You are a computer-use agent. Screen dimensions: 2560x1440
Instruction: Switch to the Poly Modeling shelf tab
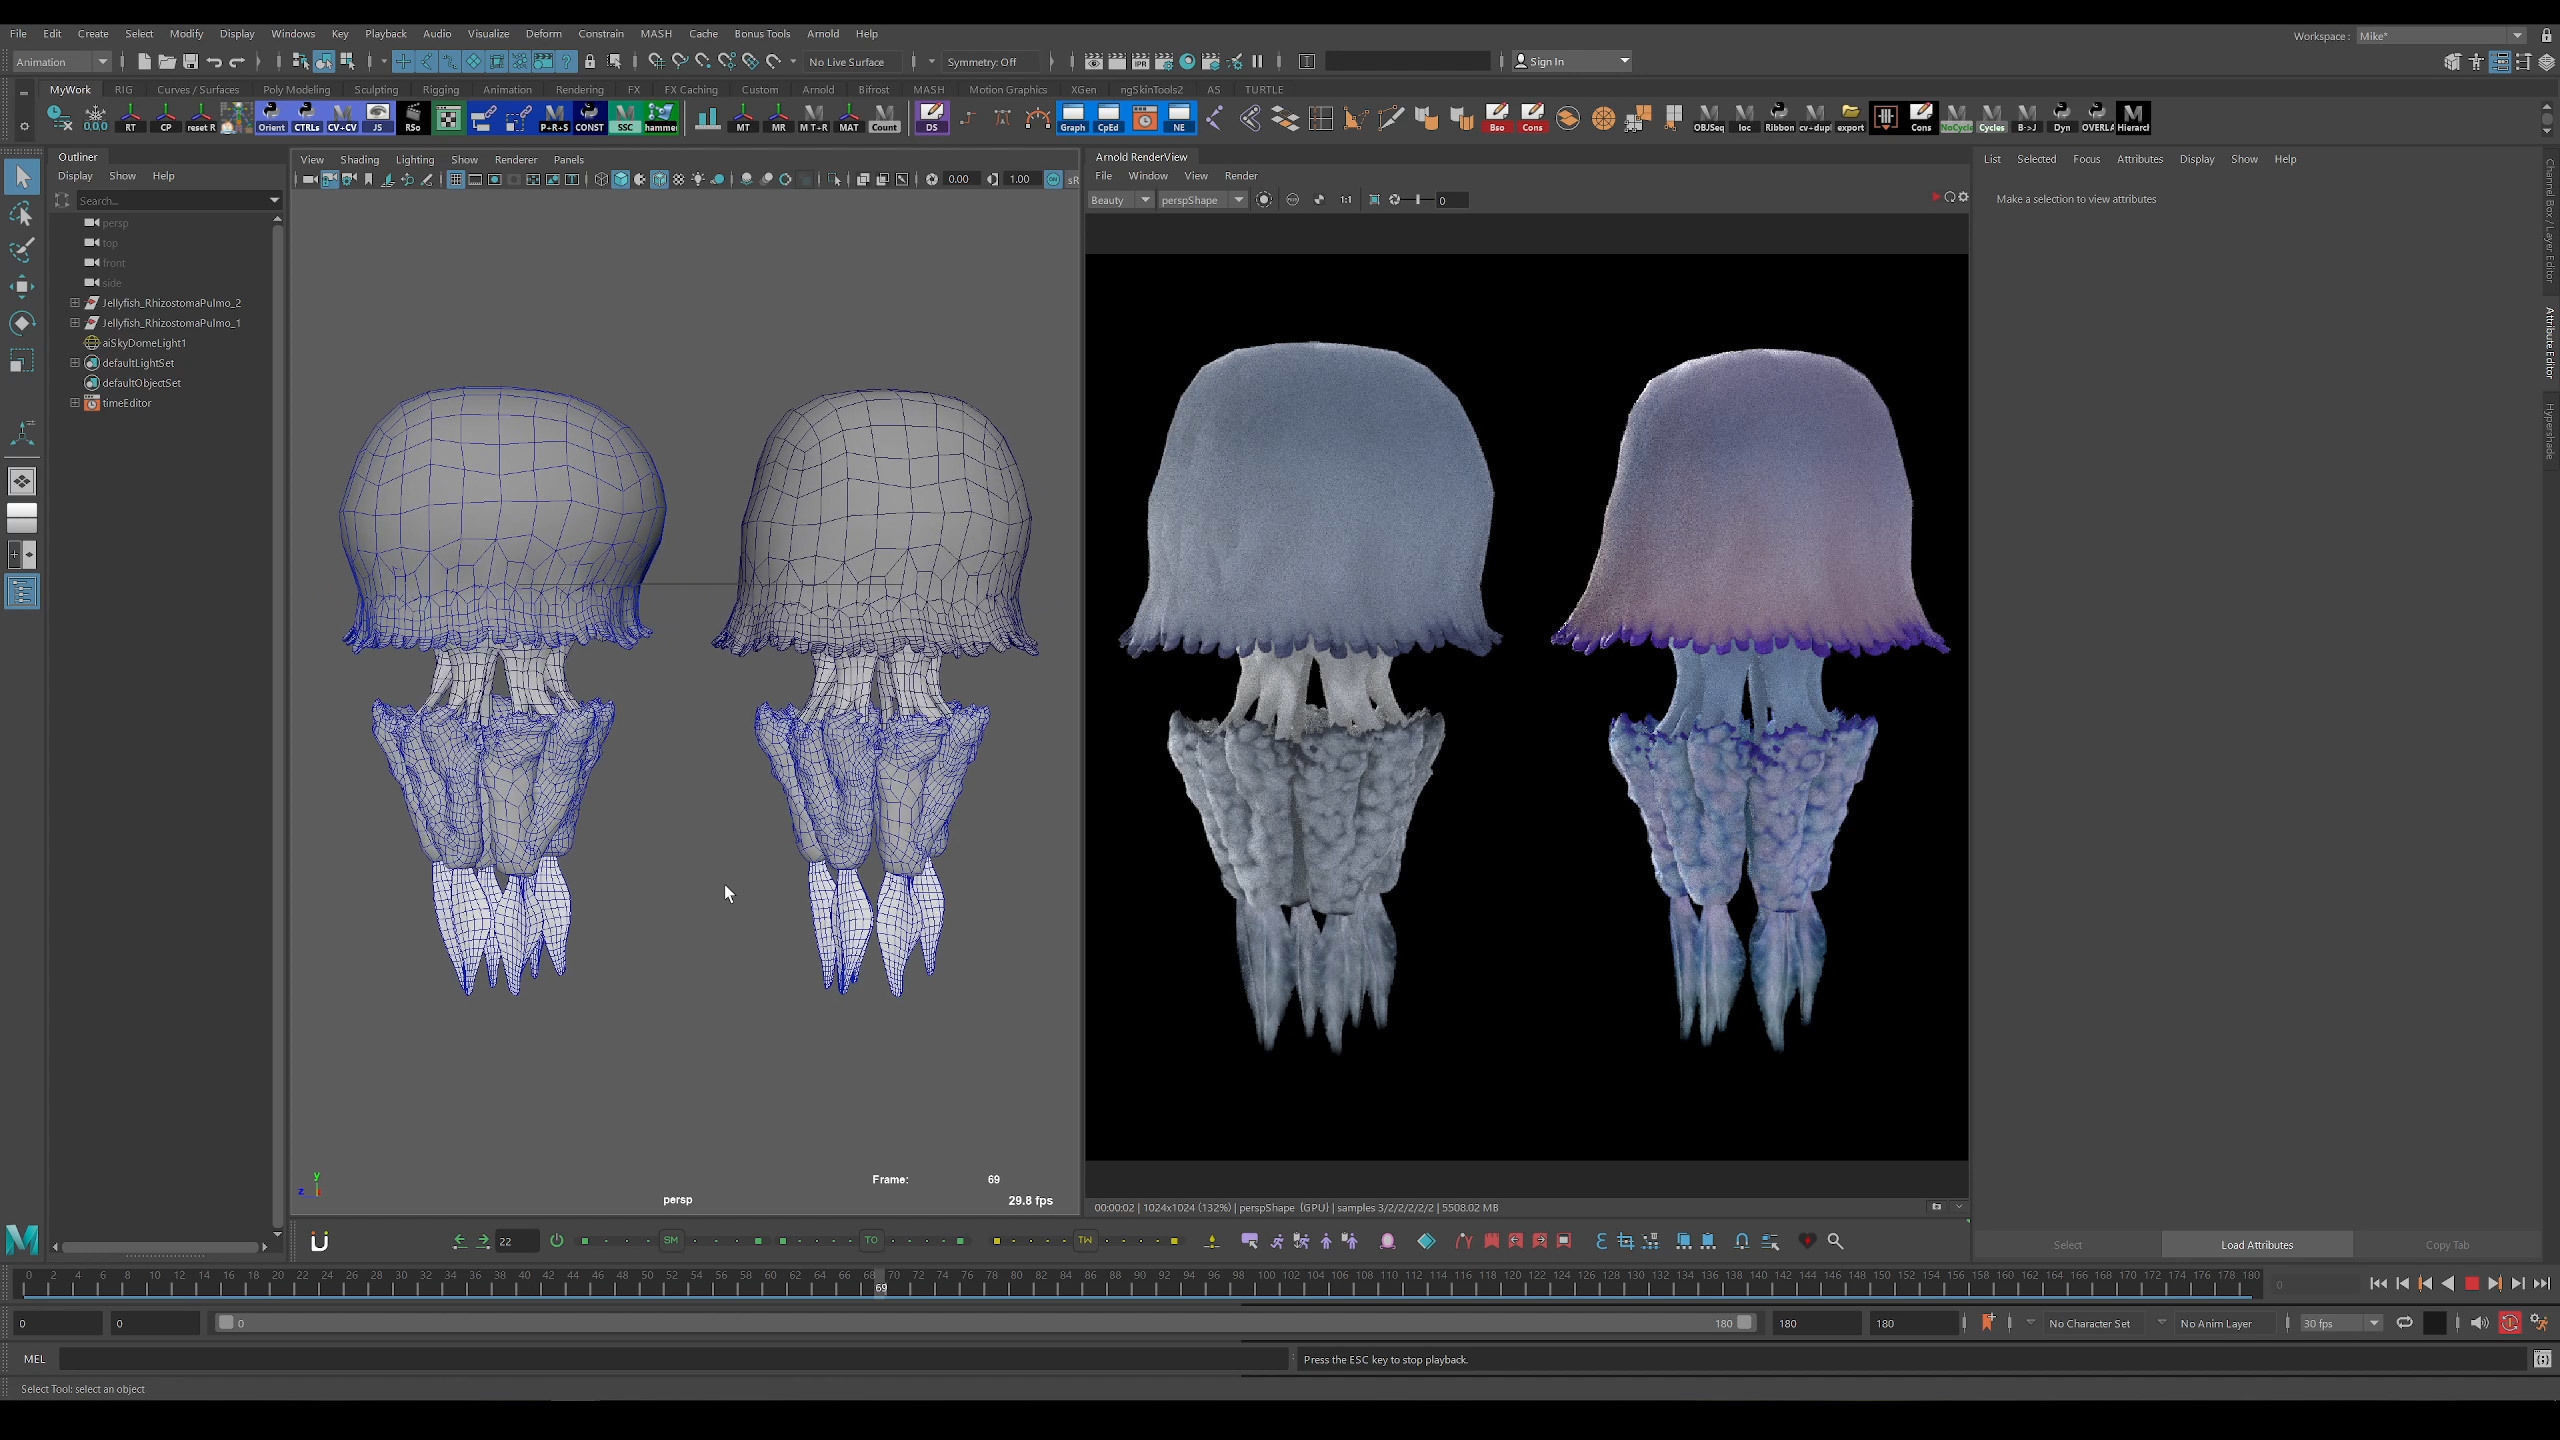[x=296, y=89]
